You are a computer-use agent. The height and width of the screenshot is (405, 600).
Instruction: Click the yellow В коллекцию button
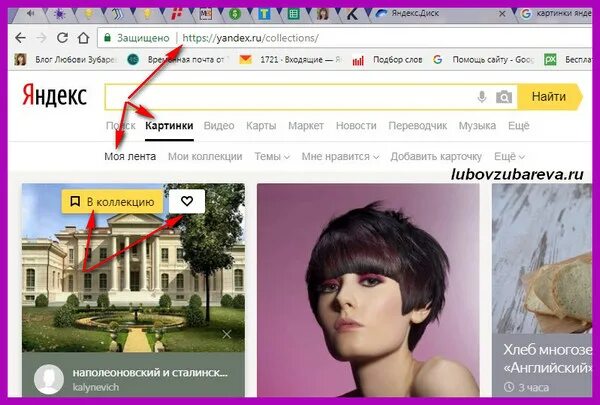point(112,201)
